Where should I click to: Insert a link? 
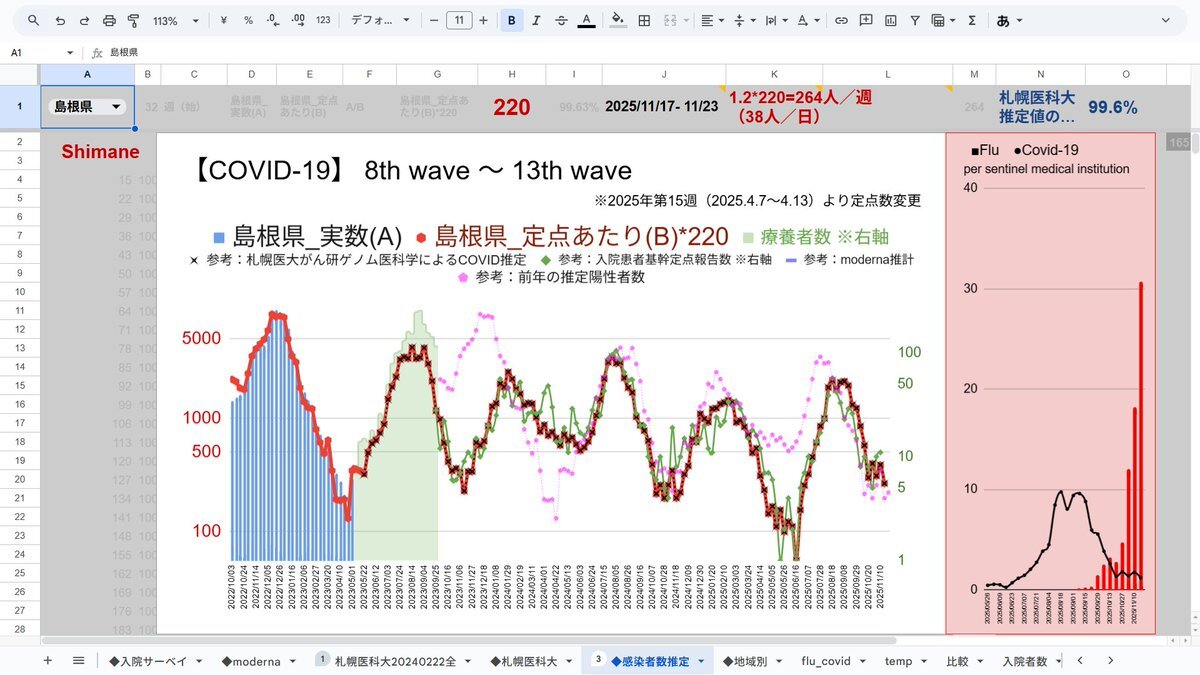click(x=842, y=20)
